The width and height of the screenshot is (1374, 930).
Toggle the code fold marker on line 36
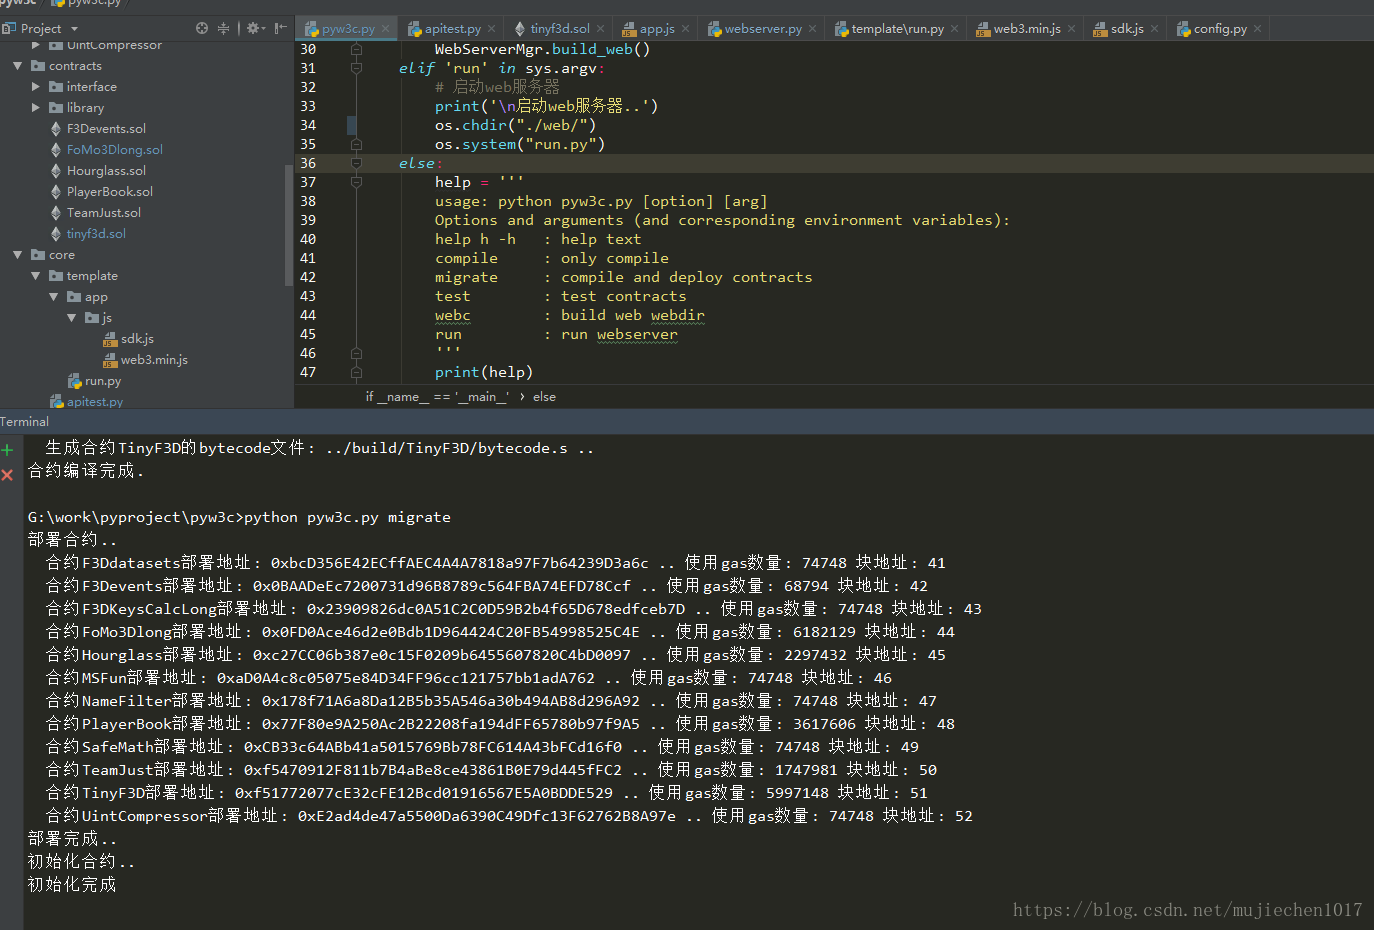tap(356, 163)
